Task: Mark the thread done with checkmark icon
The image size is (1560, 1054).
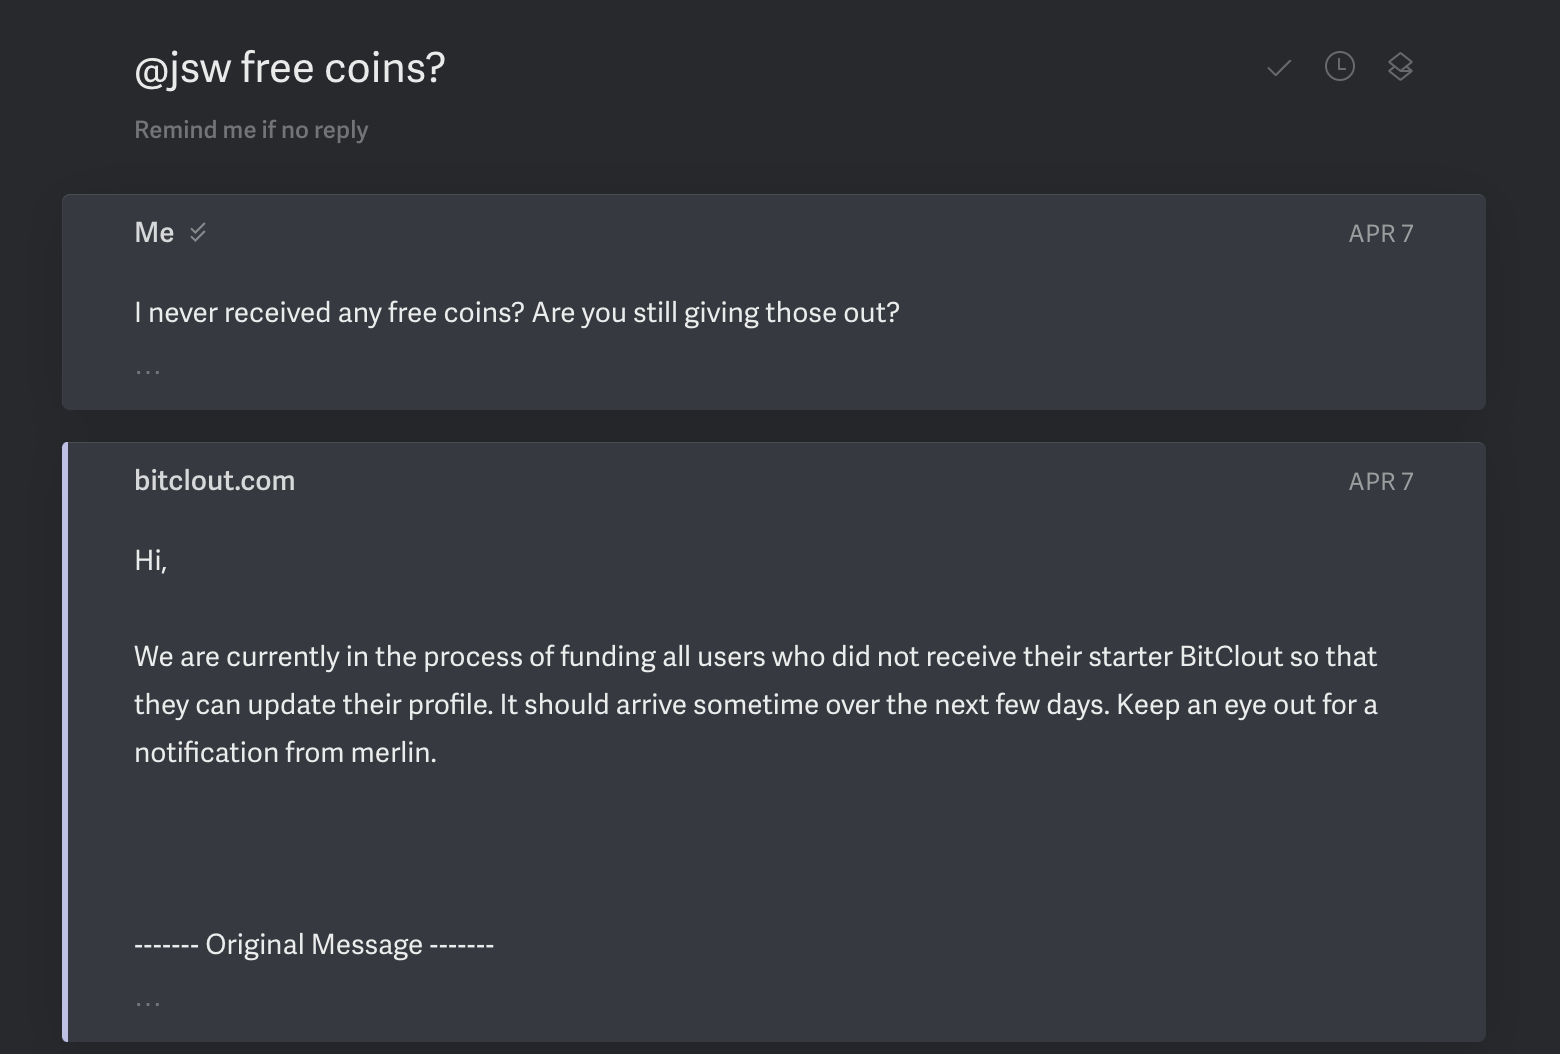Action: [1278, 68]
